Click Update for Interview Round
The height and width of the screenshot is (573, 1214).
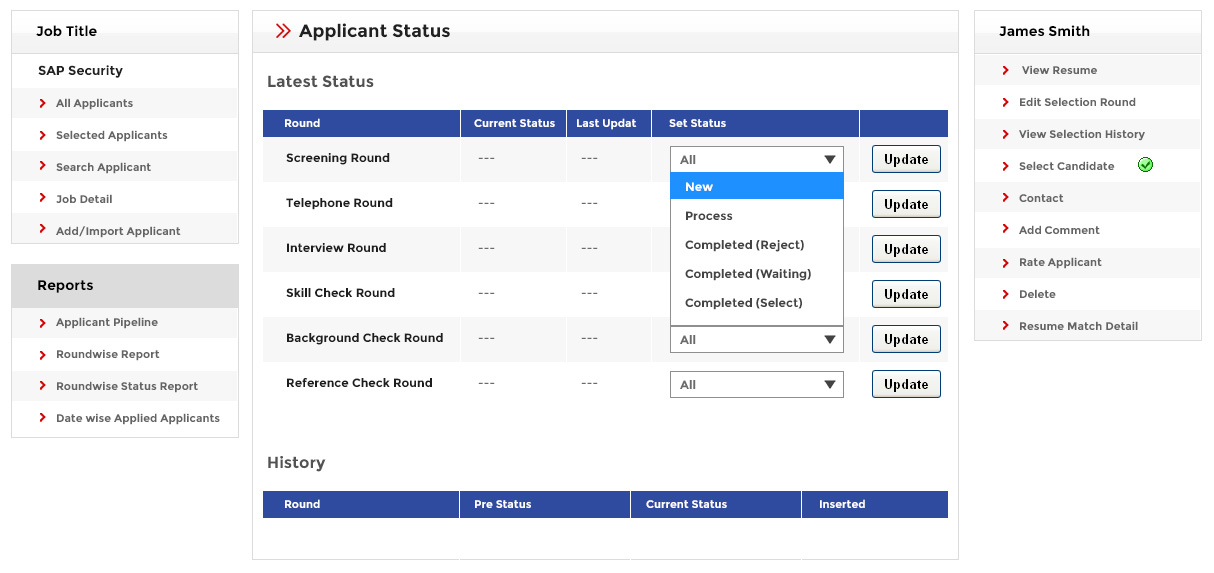click(906, 249)
